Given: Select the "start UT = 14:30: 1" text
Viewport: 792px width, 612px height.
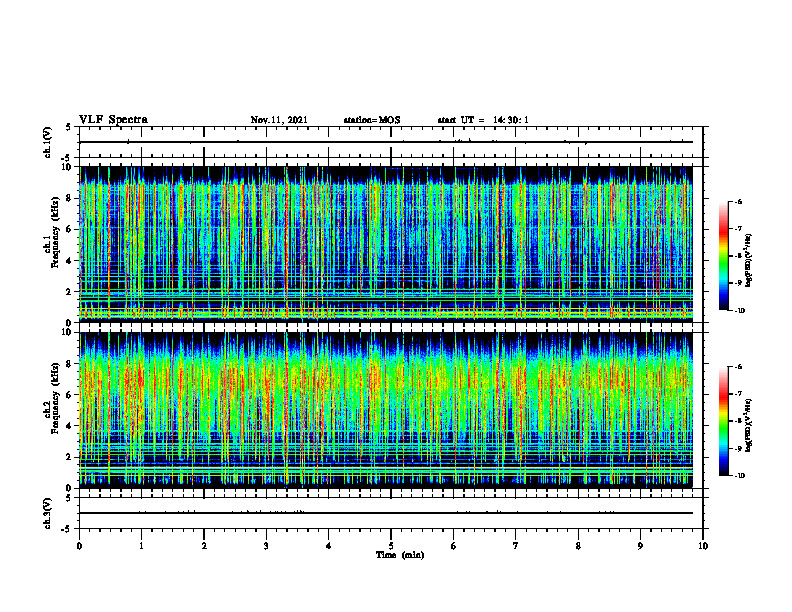Looking at the screenshot, I should [x=483, y=120].
